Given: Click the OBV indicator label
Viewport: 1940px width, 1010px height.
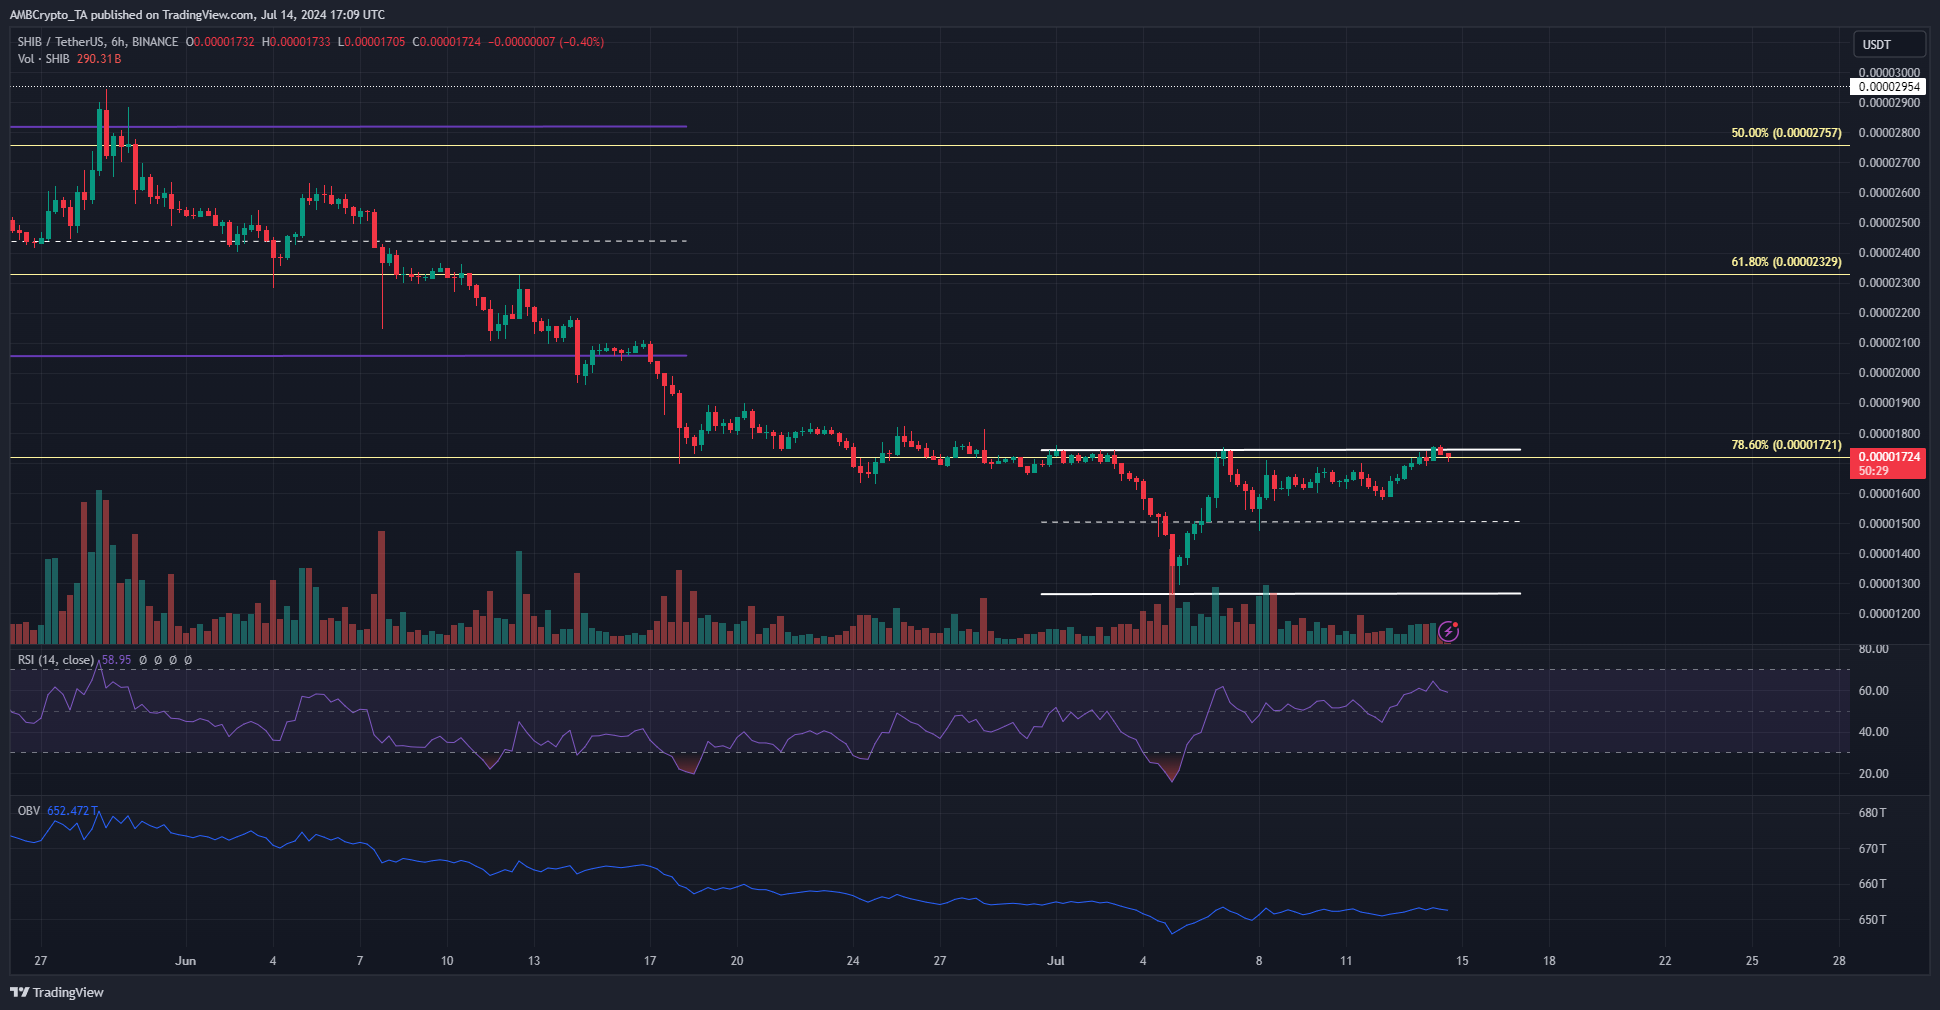Looking at the screenshot, I should click(x=29, y=811).
